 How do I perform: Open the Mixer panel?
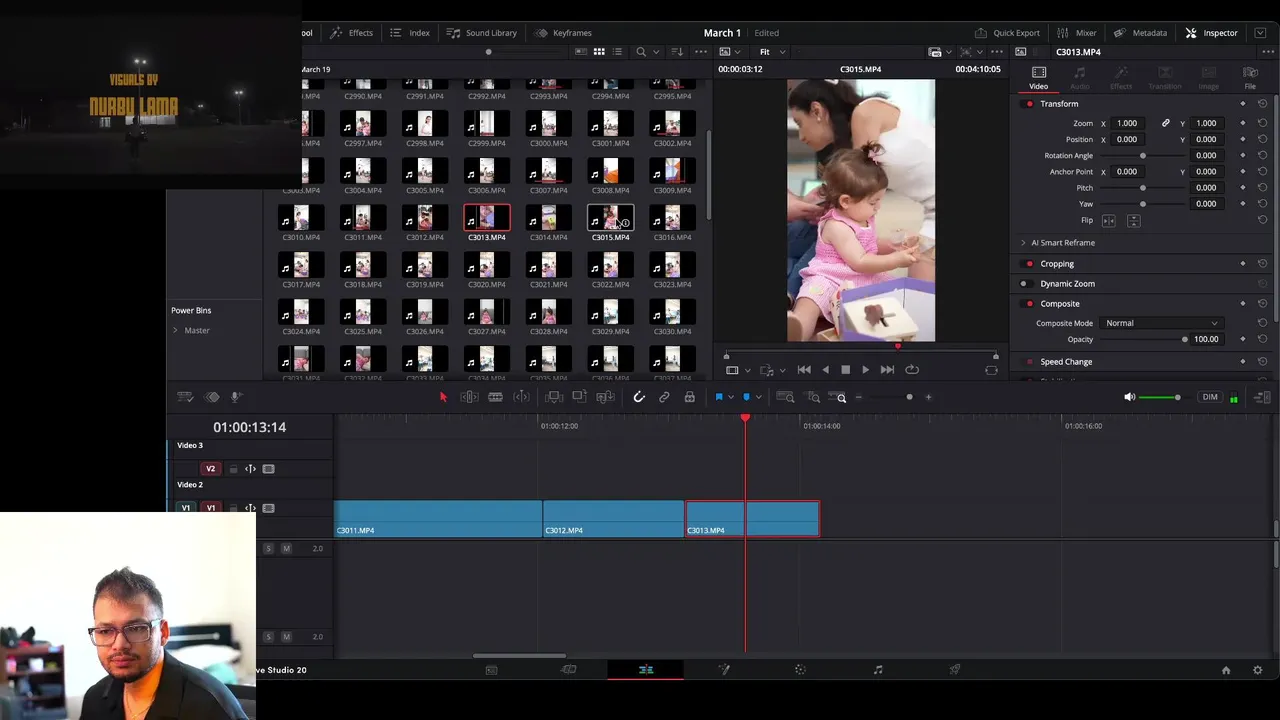[1077, 33]
